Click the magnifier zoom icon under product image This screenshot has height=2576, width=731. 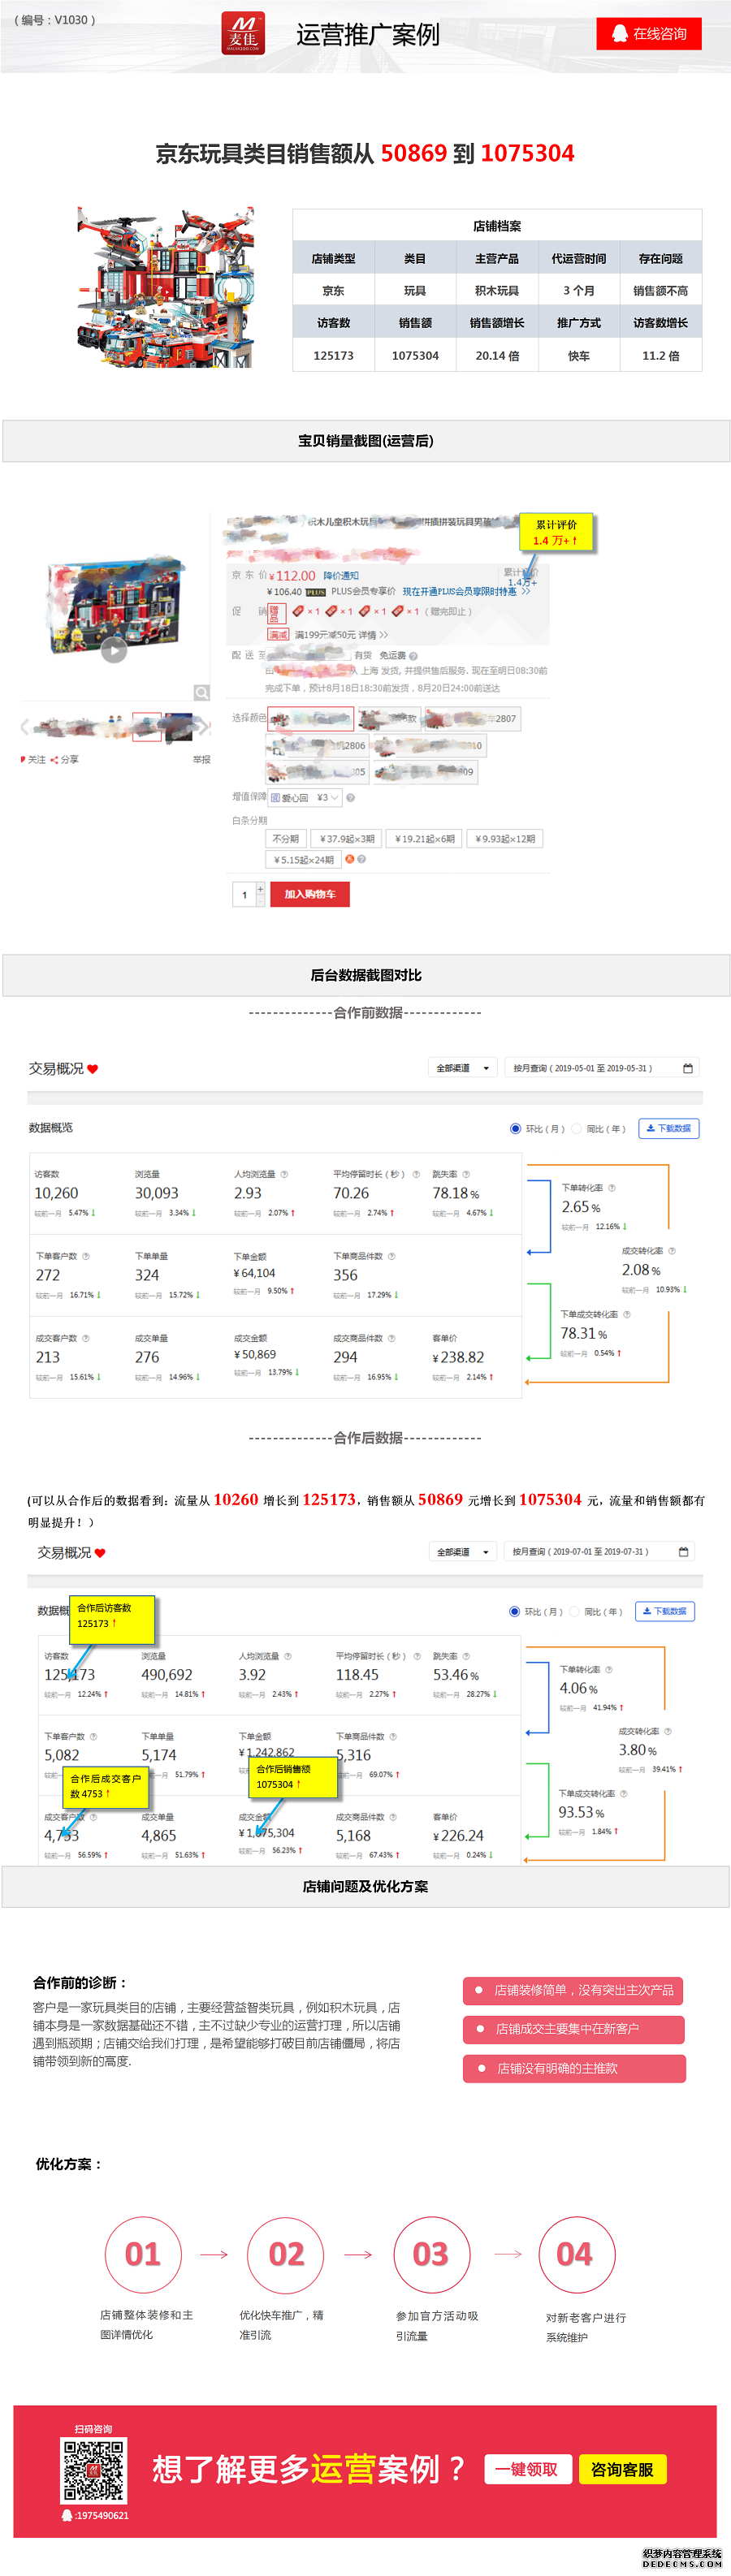tap(202, 693)
